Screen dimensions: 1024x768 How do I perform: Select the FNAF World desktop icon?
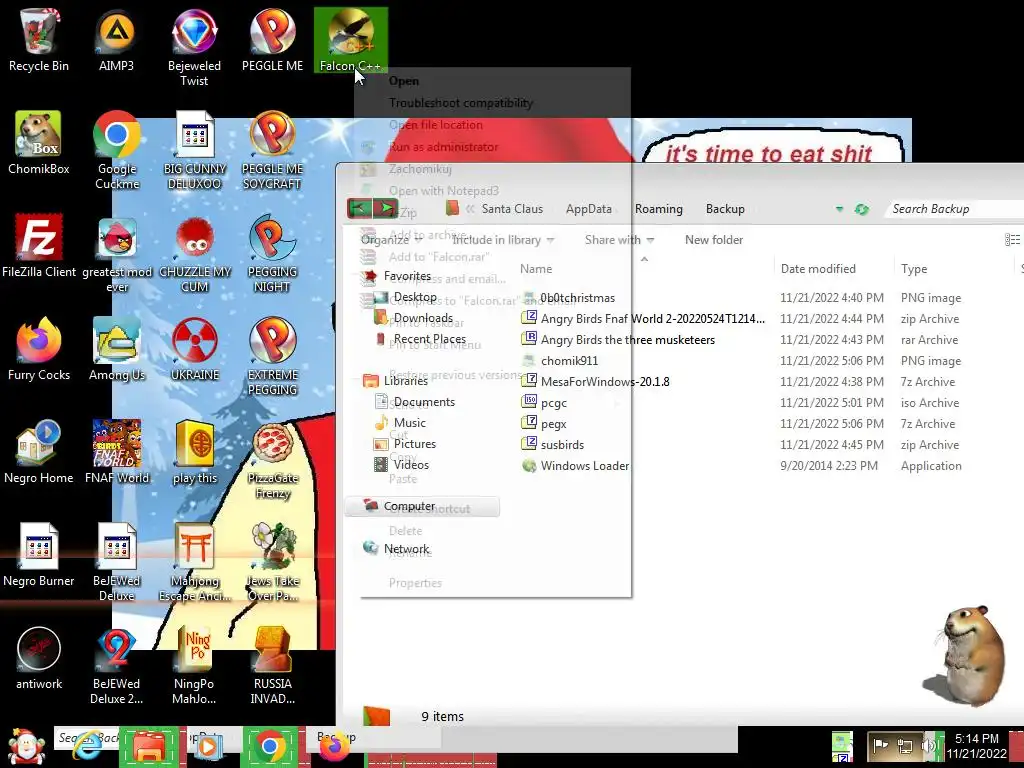click(117, 452)
